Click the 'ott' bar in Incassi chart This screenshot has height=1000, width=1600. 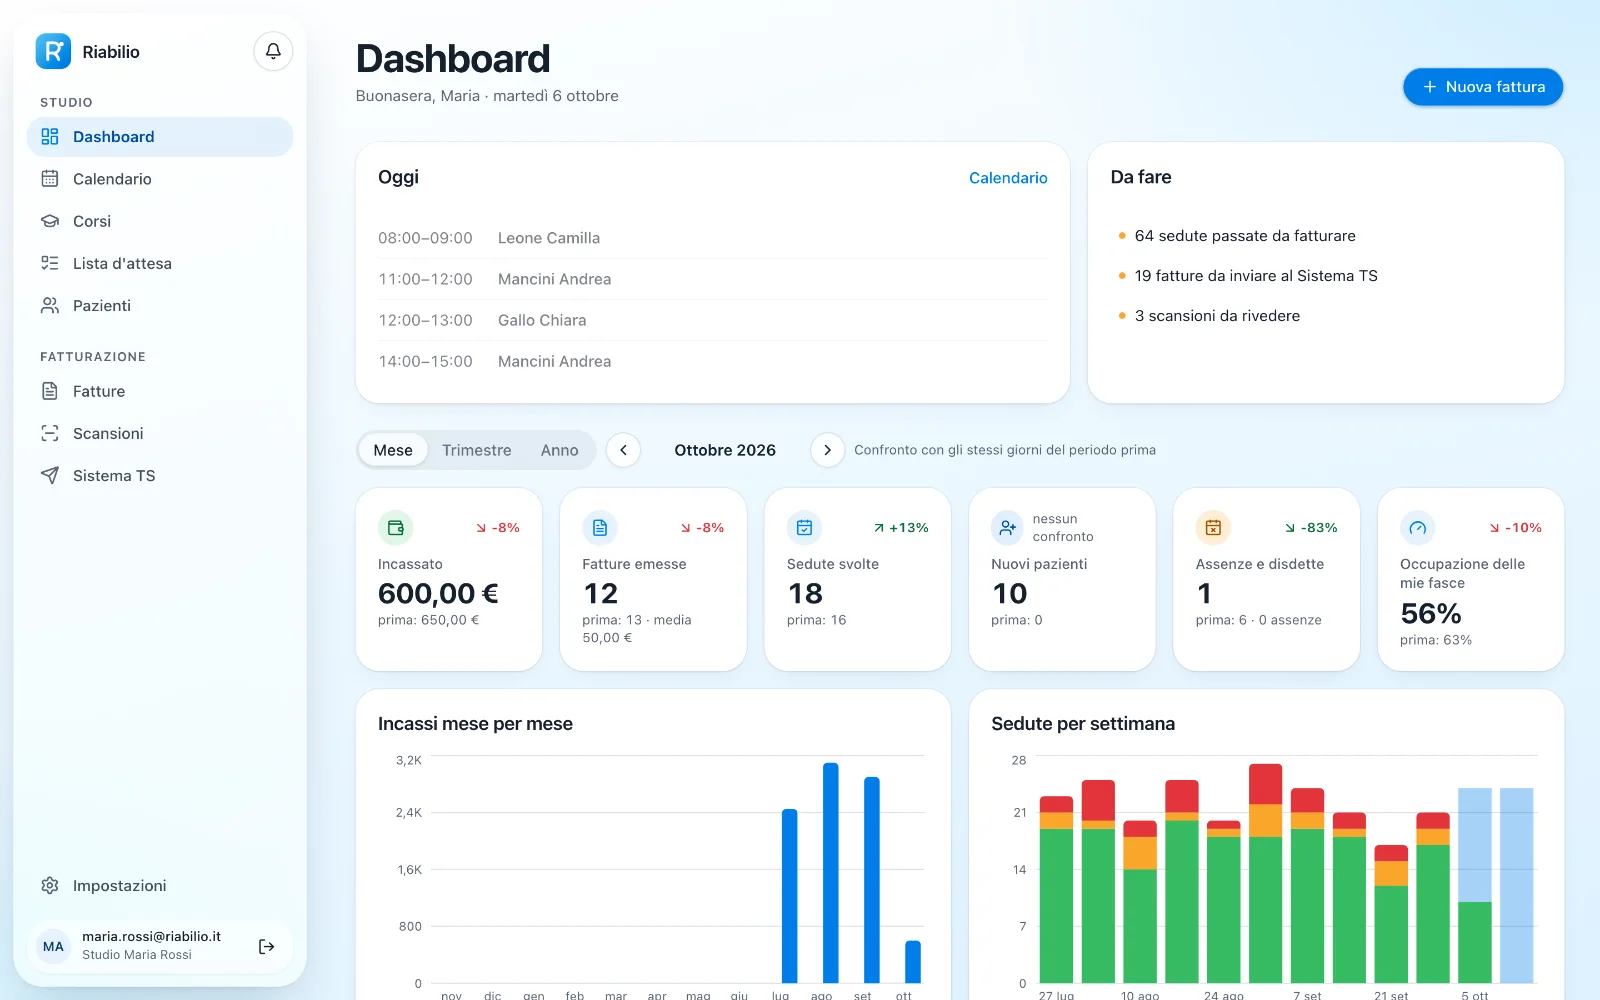[913, 962]
